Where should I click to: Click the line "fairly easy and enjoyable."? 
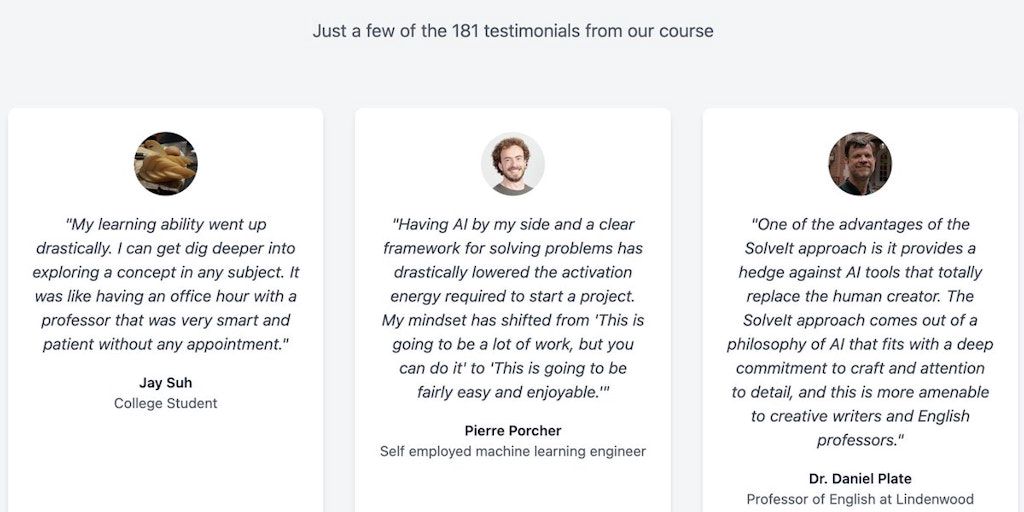point(513,393)
